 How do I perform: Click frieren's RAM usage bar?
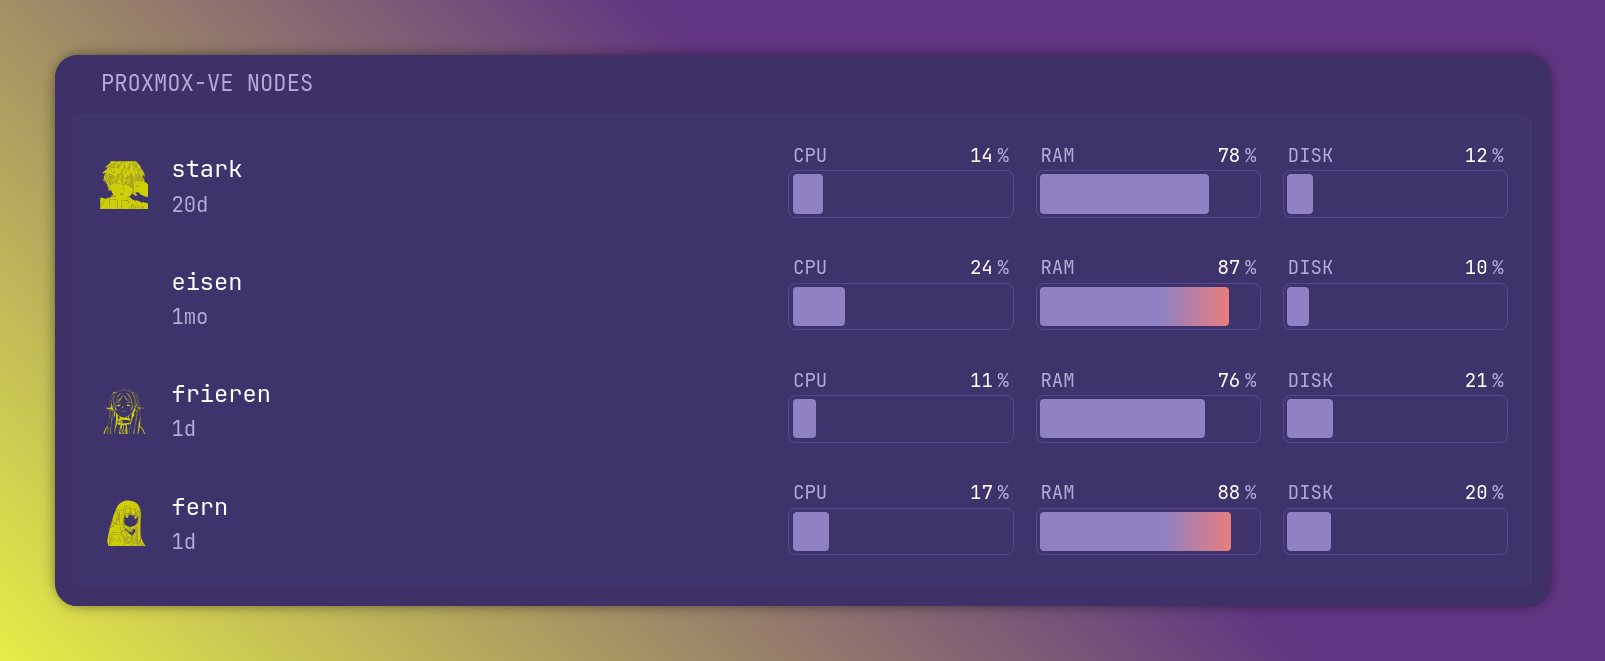click(1148, 419)
